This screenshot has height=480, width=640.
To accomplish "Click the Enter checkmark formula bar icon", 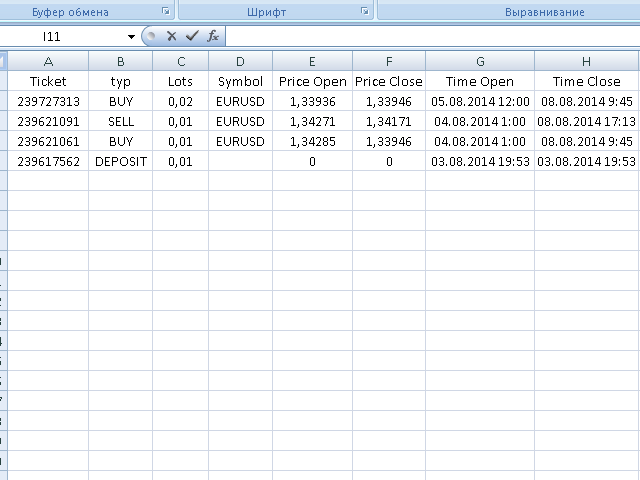I will pyautogui.click(x=192, y=36).
